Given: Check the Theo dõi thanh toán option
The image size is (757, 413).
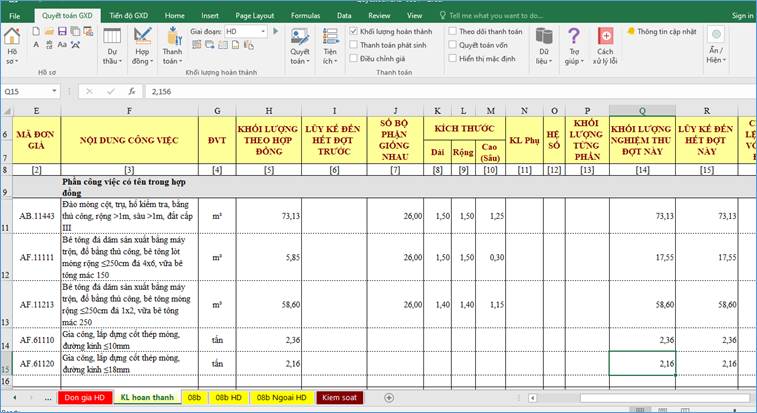Looking at the screenshot, I should click(453, 32).
